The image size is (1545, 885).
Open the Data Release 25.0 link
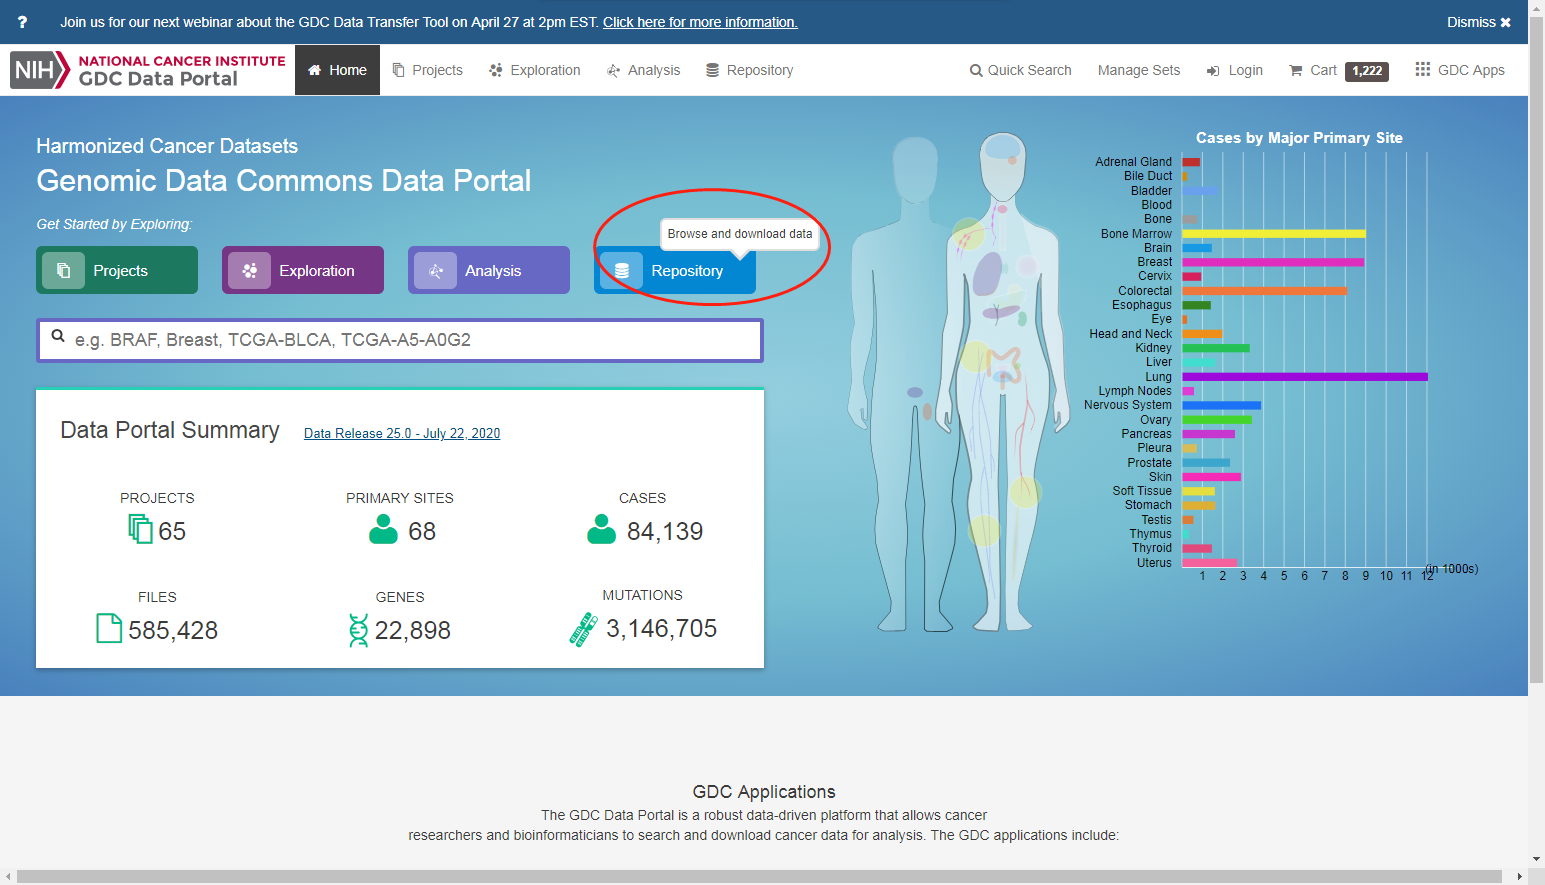point(402,433)
